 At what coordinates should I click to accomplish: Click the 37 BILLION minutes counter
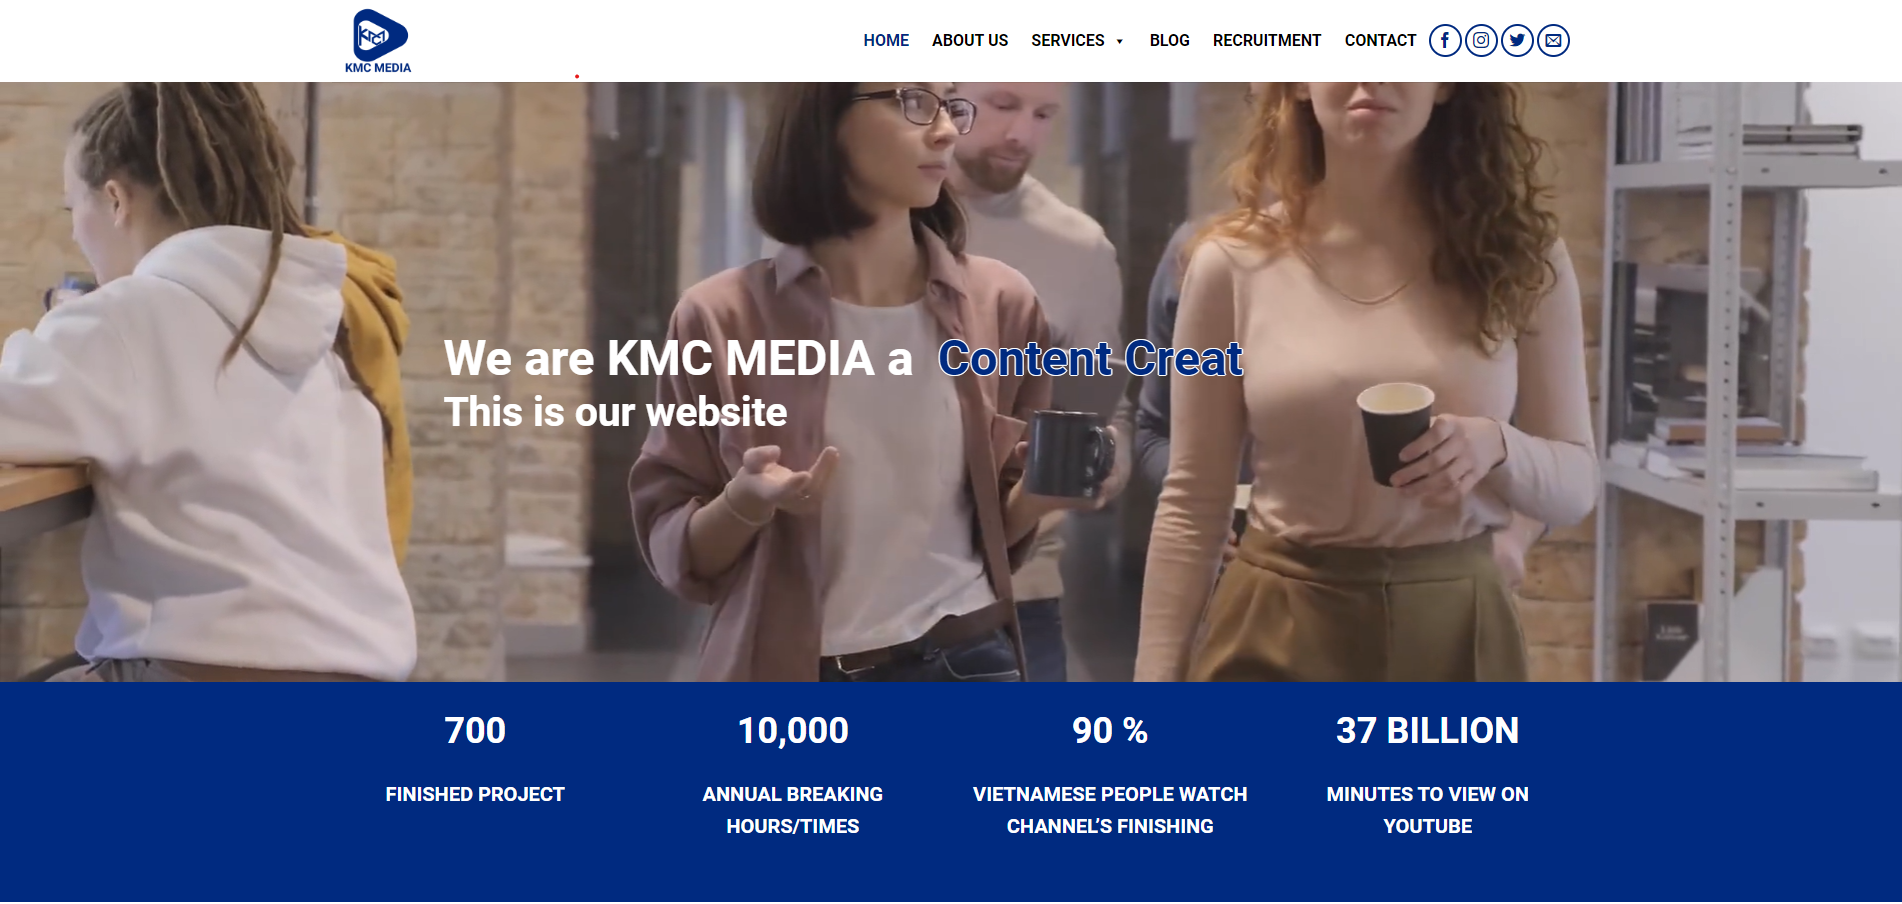point(1427,731)
